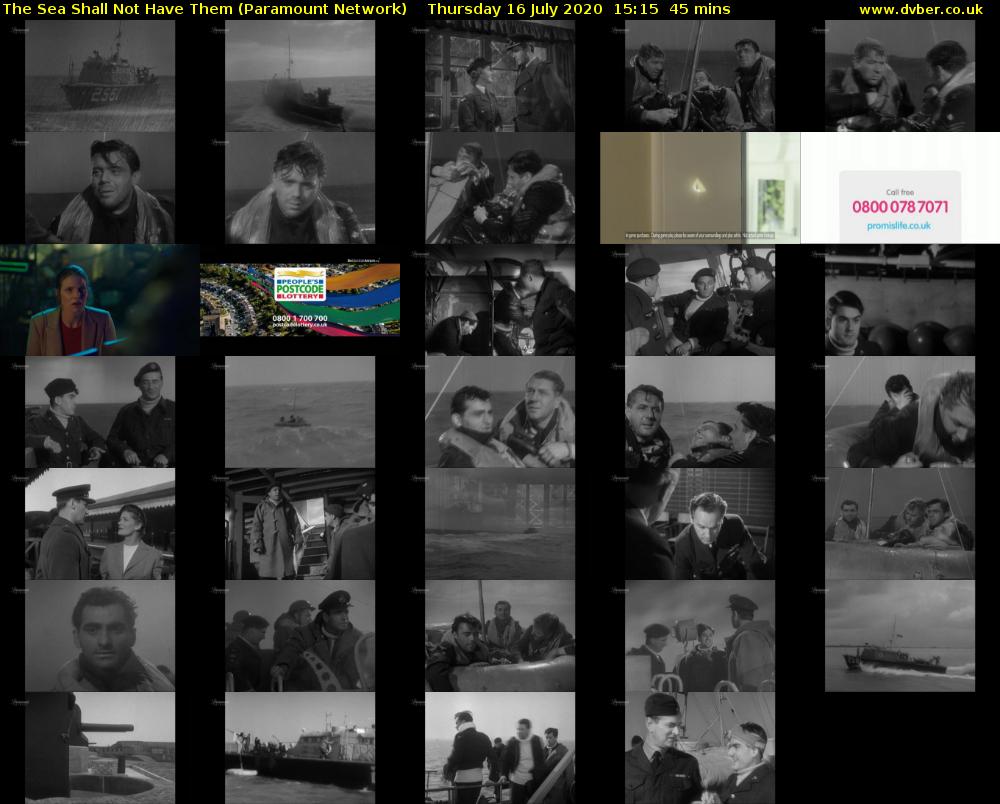Select frame of men leaning over dinghy edge
This screenshot has width=1000, height=804.
click(x=500, y=636)
